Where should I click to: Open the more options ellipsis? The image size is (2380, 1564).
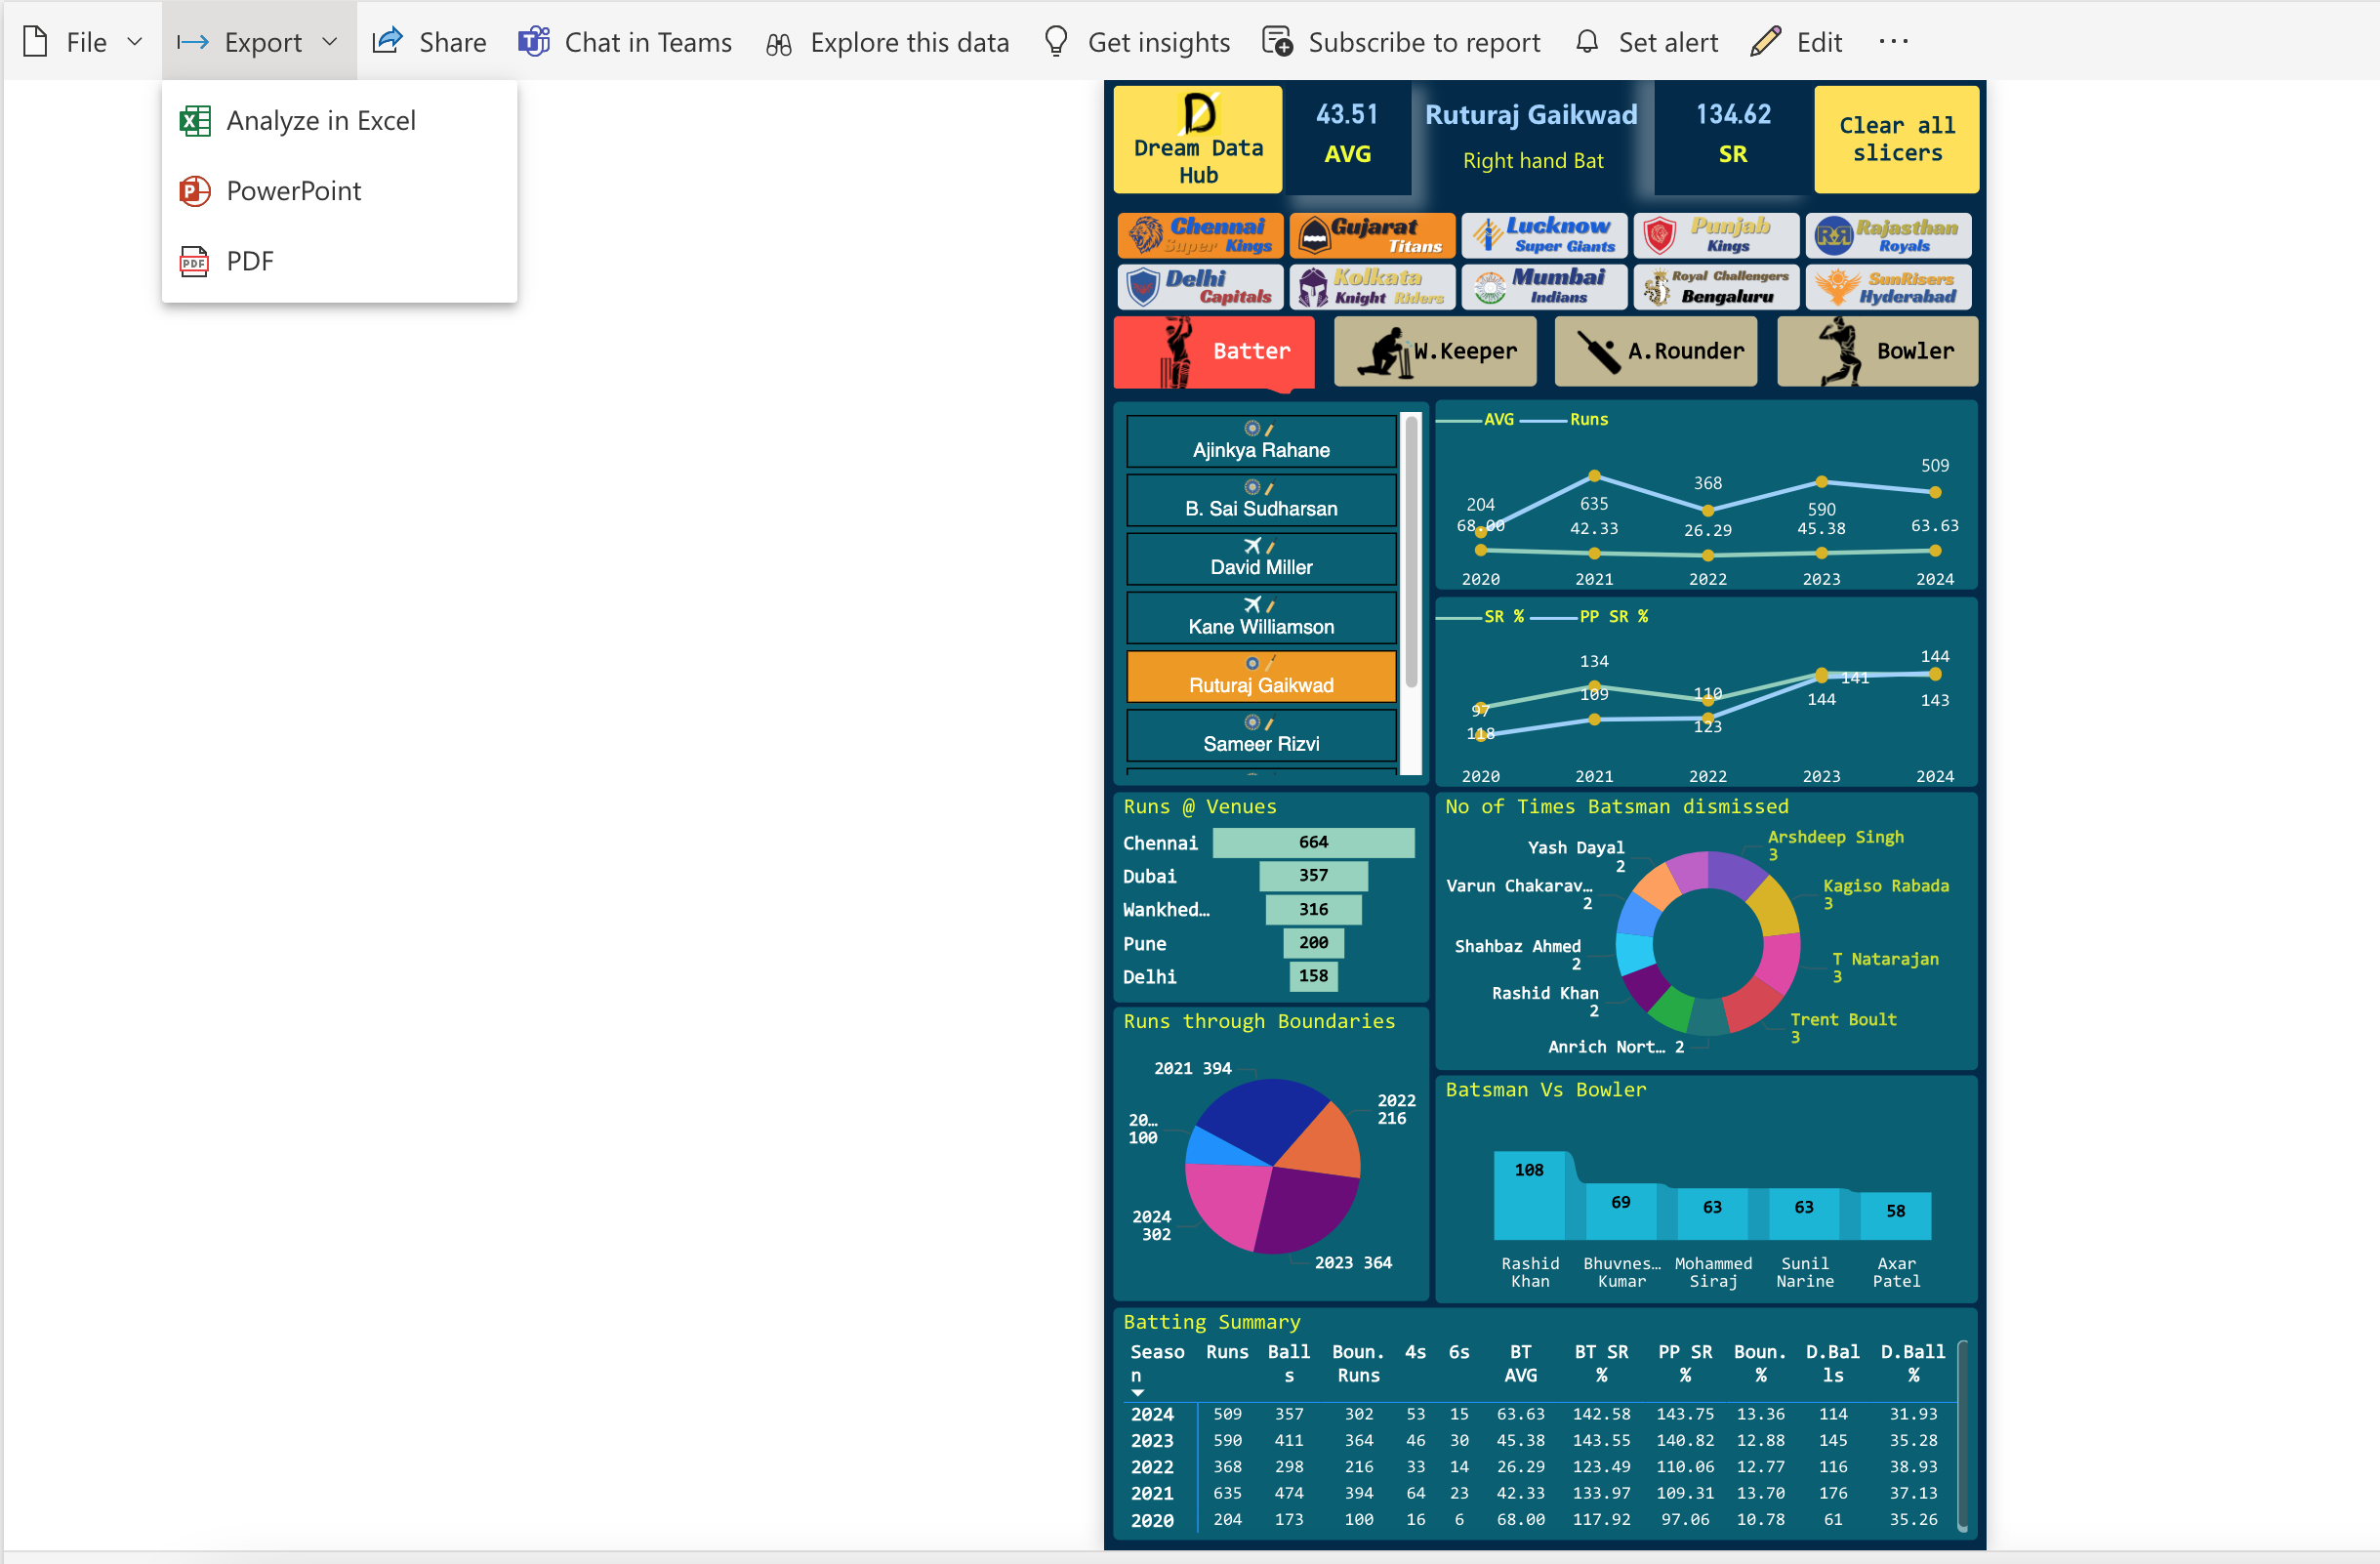1893,41
